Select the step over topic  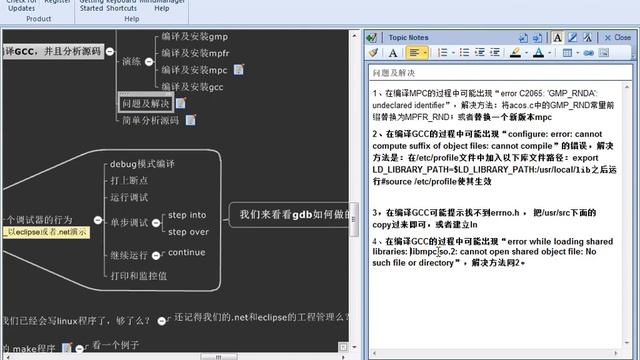pyautogui.click(x=188, y=232)
